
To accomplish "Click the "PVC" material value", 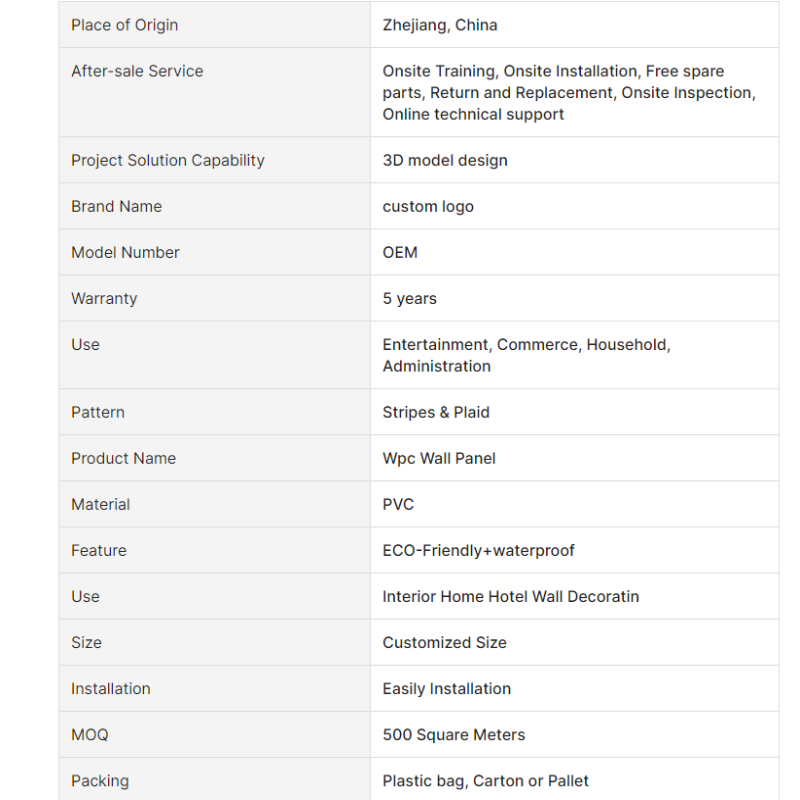I will coord(398,504).
